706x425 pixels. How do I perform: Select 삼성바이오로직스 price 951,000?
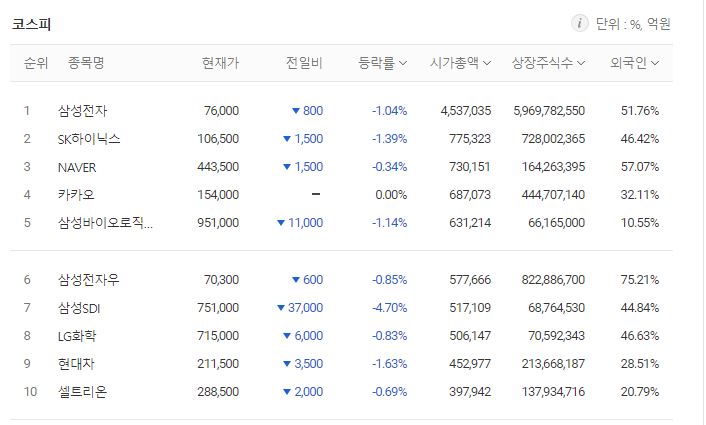[218, 223]
